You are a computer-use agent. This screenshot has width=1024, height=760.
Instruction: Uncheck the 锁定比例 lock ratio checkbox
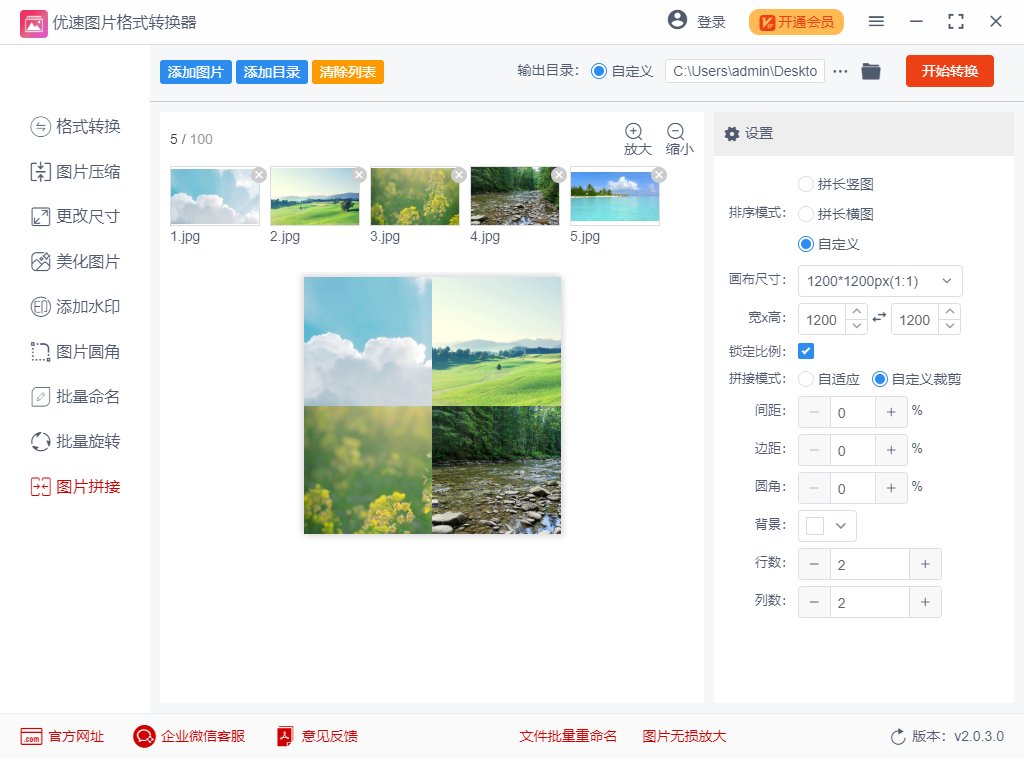(x=806, y=351)
